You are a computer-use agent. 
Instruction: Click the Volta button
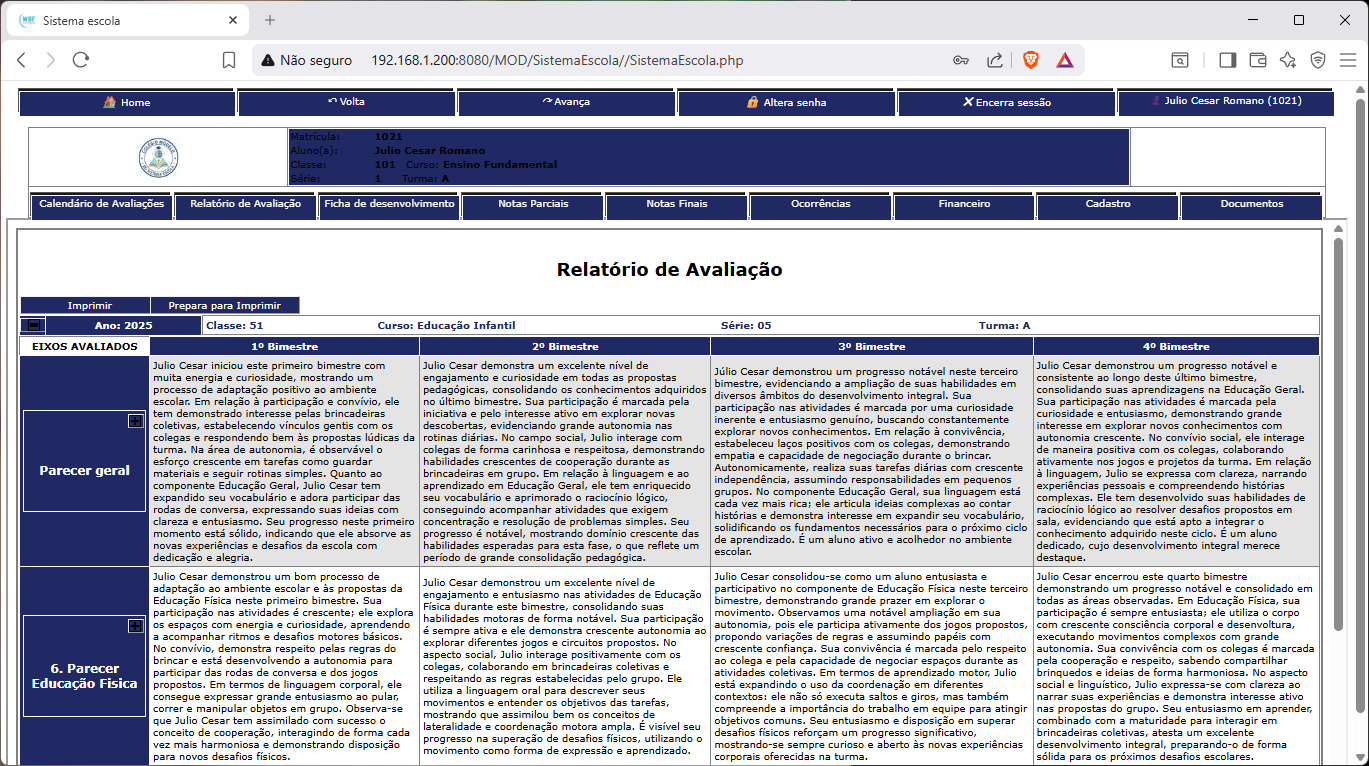346,103
